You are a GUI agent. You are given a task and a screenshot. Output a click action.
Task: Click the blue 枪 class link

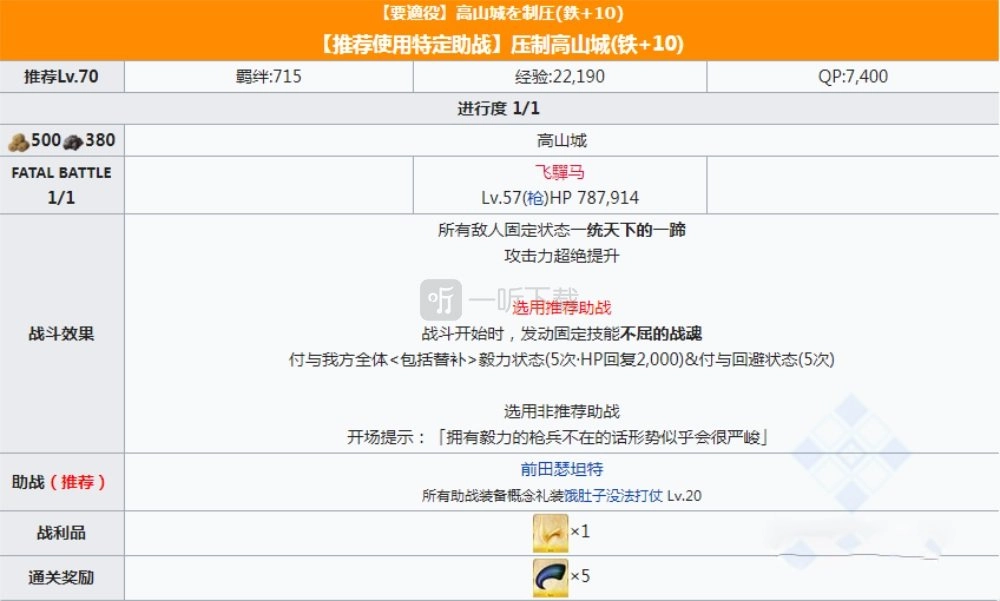(541, 198)
